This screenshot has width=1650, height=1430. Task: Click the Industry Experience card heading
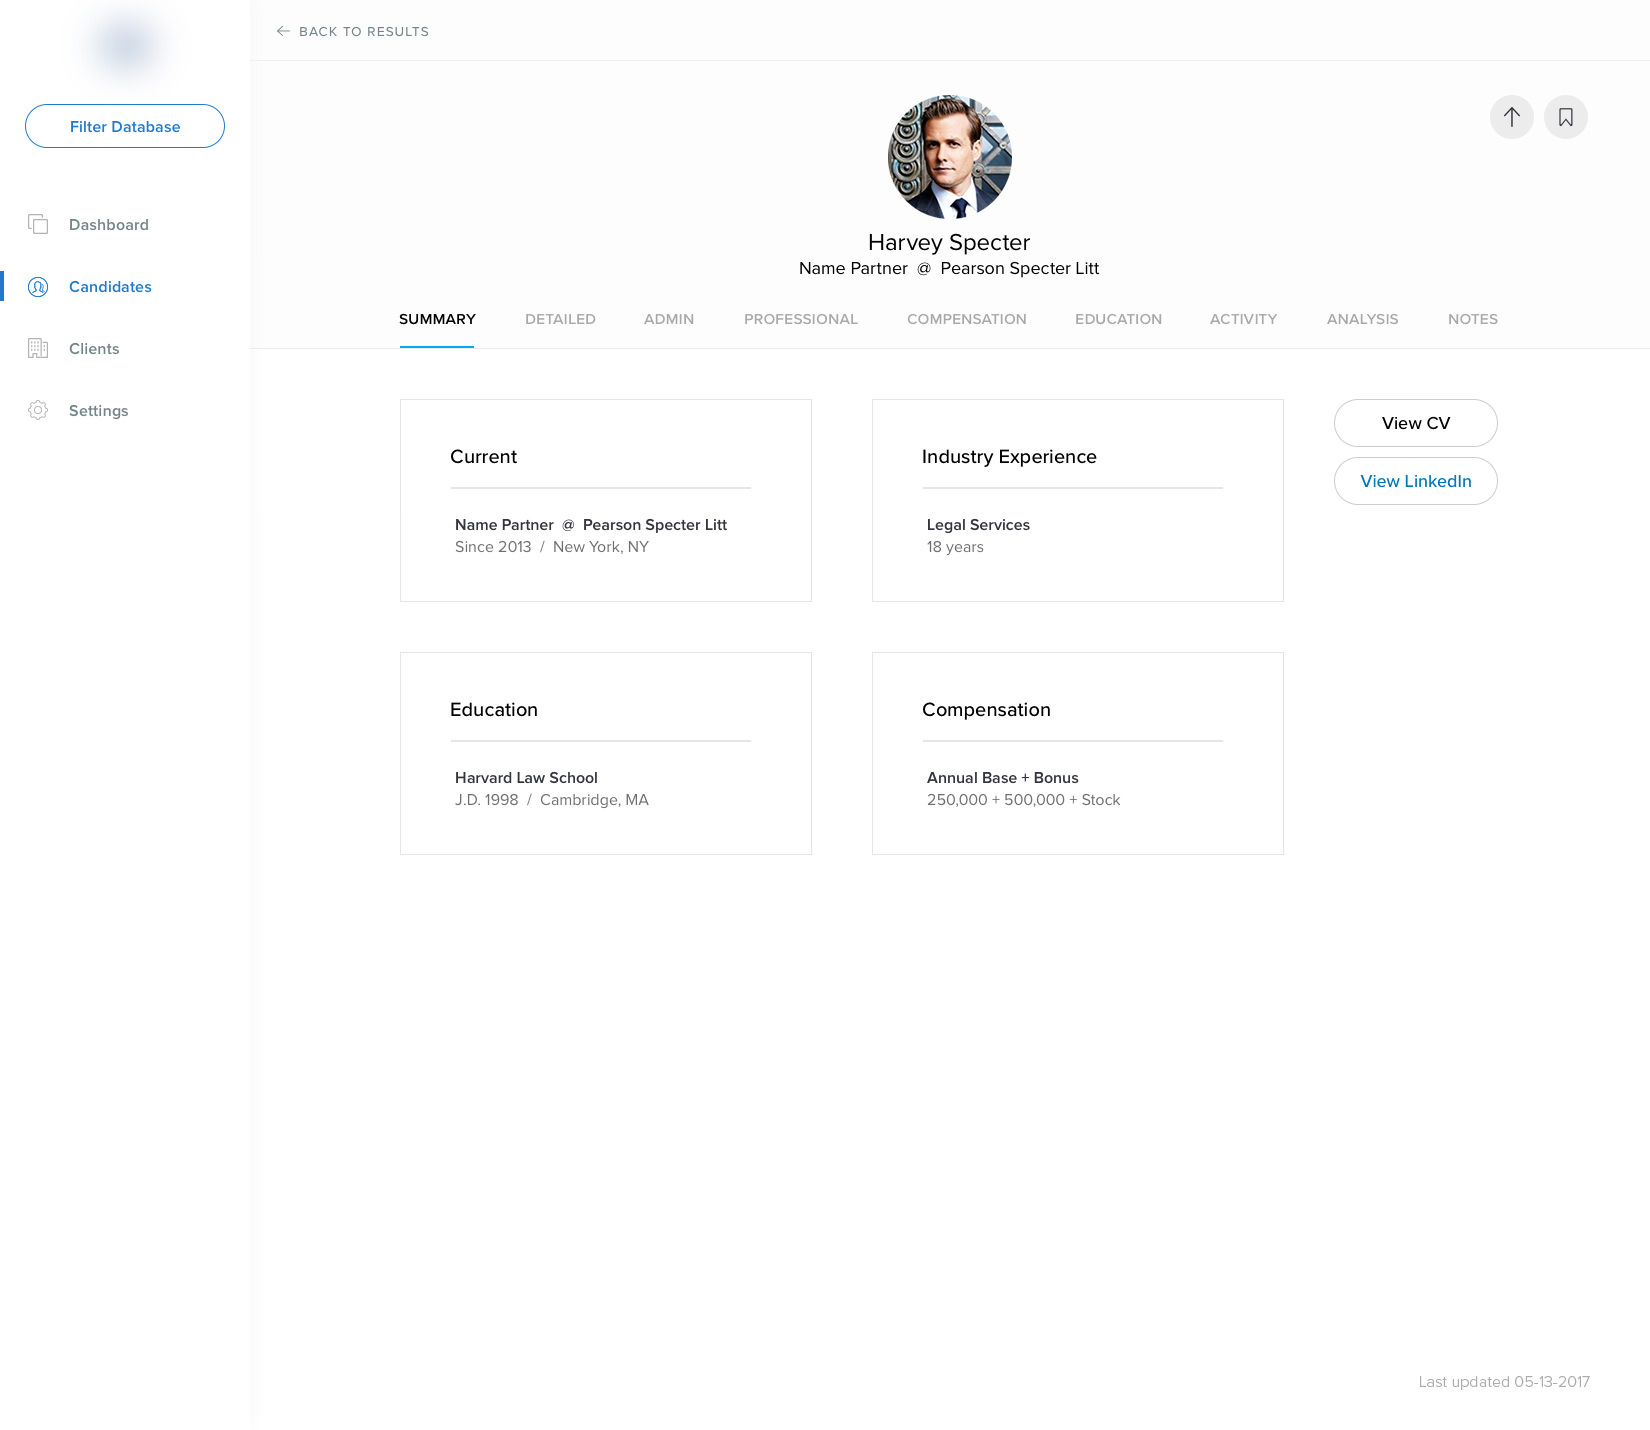(1009, 456)
